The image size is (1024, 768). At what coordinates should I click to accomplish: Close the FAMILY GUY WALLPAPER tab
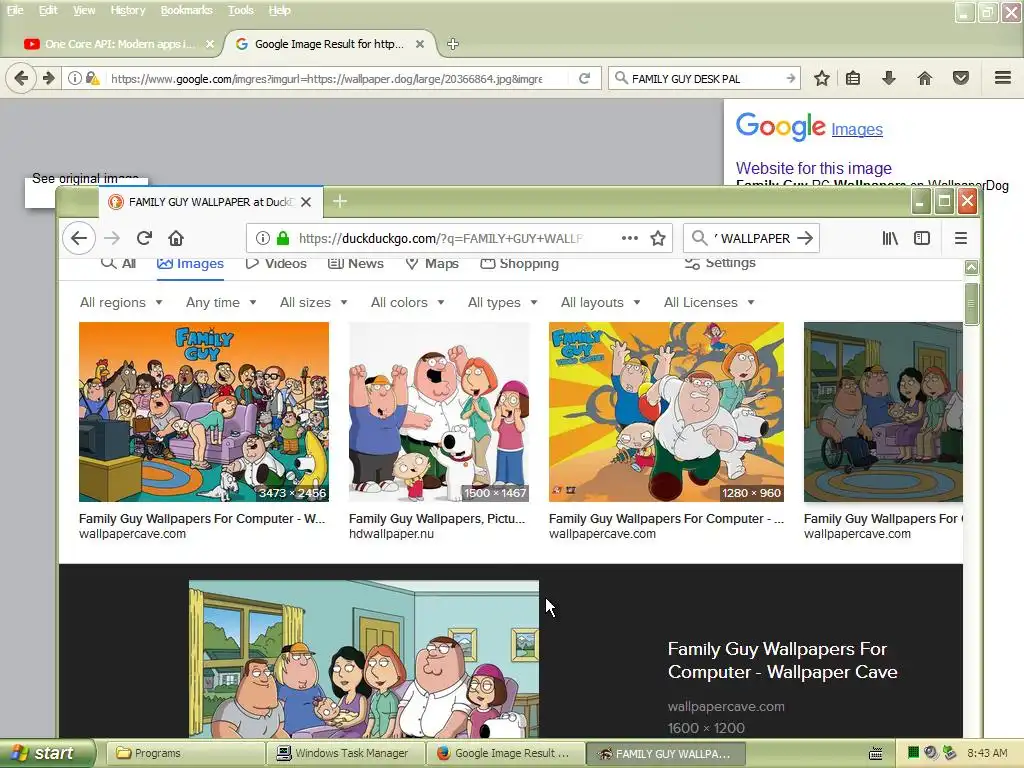[x=306, y=202]
